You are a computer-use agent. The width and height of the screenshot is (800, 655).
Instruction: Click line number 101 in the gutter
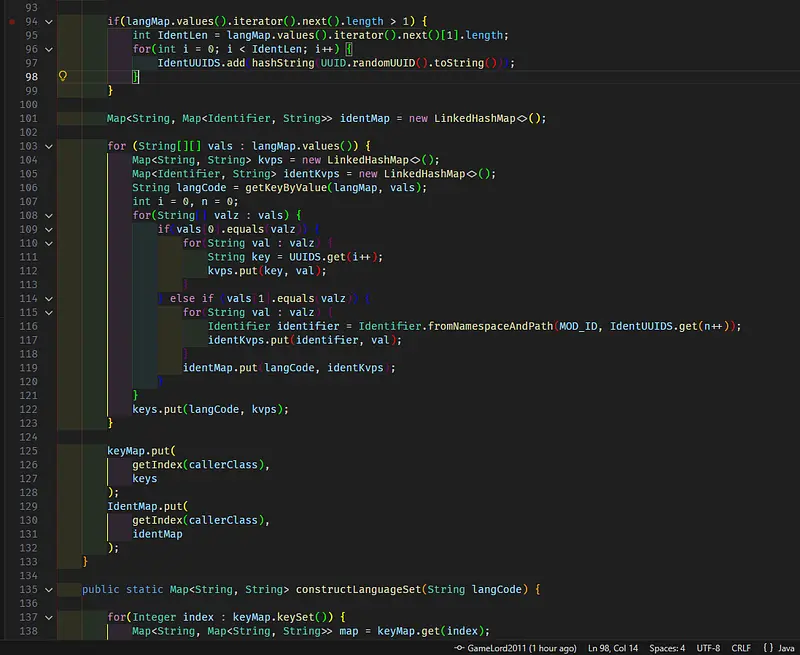pos(27,118)
